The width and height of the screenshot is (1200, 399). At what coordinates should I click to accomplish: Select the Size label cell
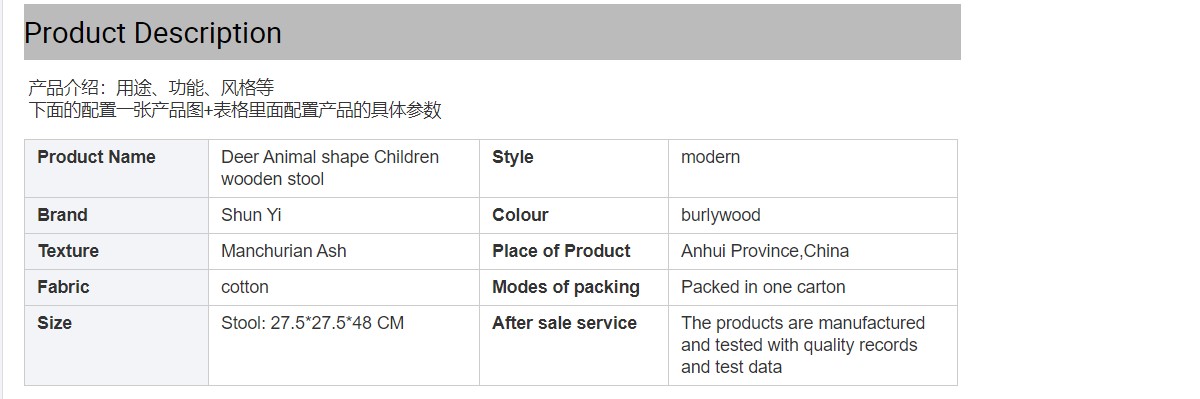coord(116,345)
